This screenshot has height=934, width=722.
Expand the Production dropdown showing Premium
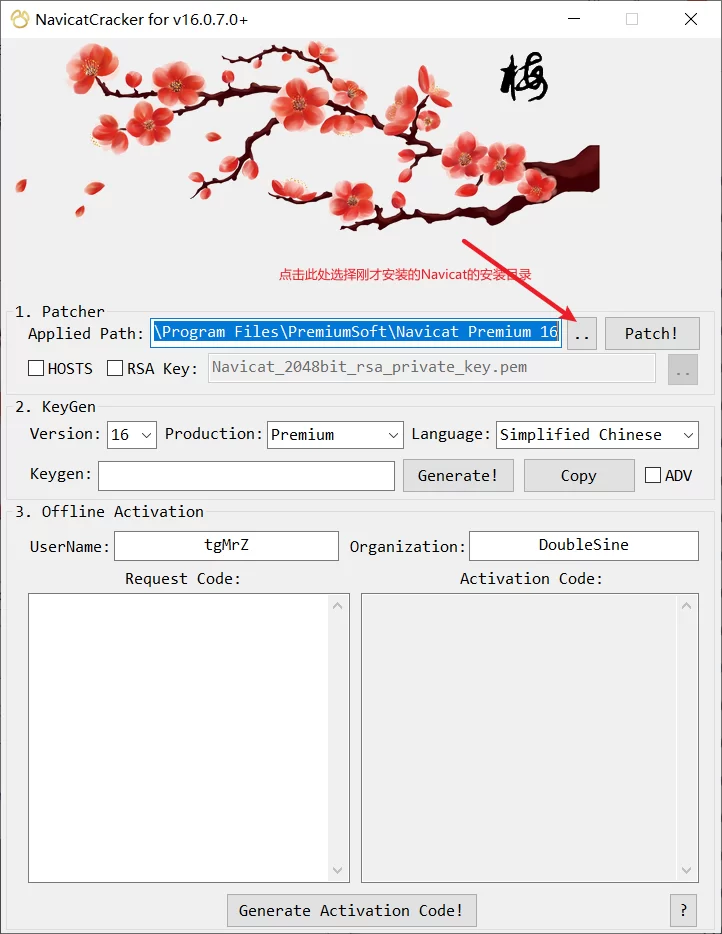pyautogui.click(x=335, y=434)
